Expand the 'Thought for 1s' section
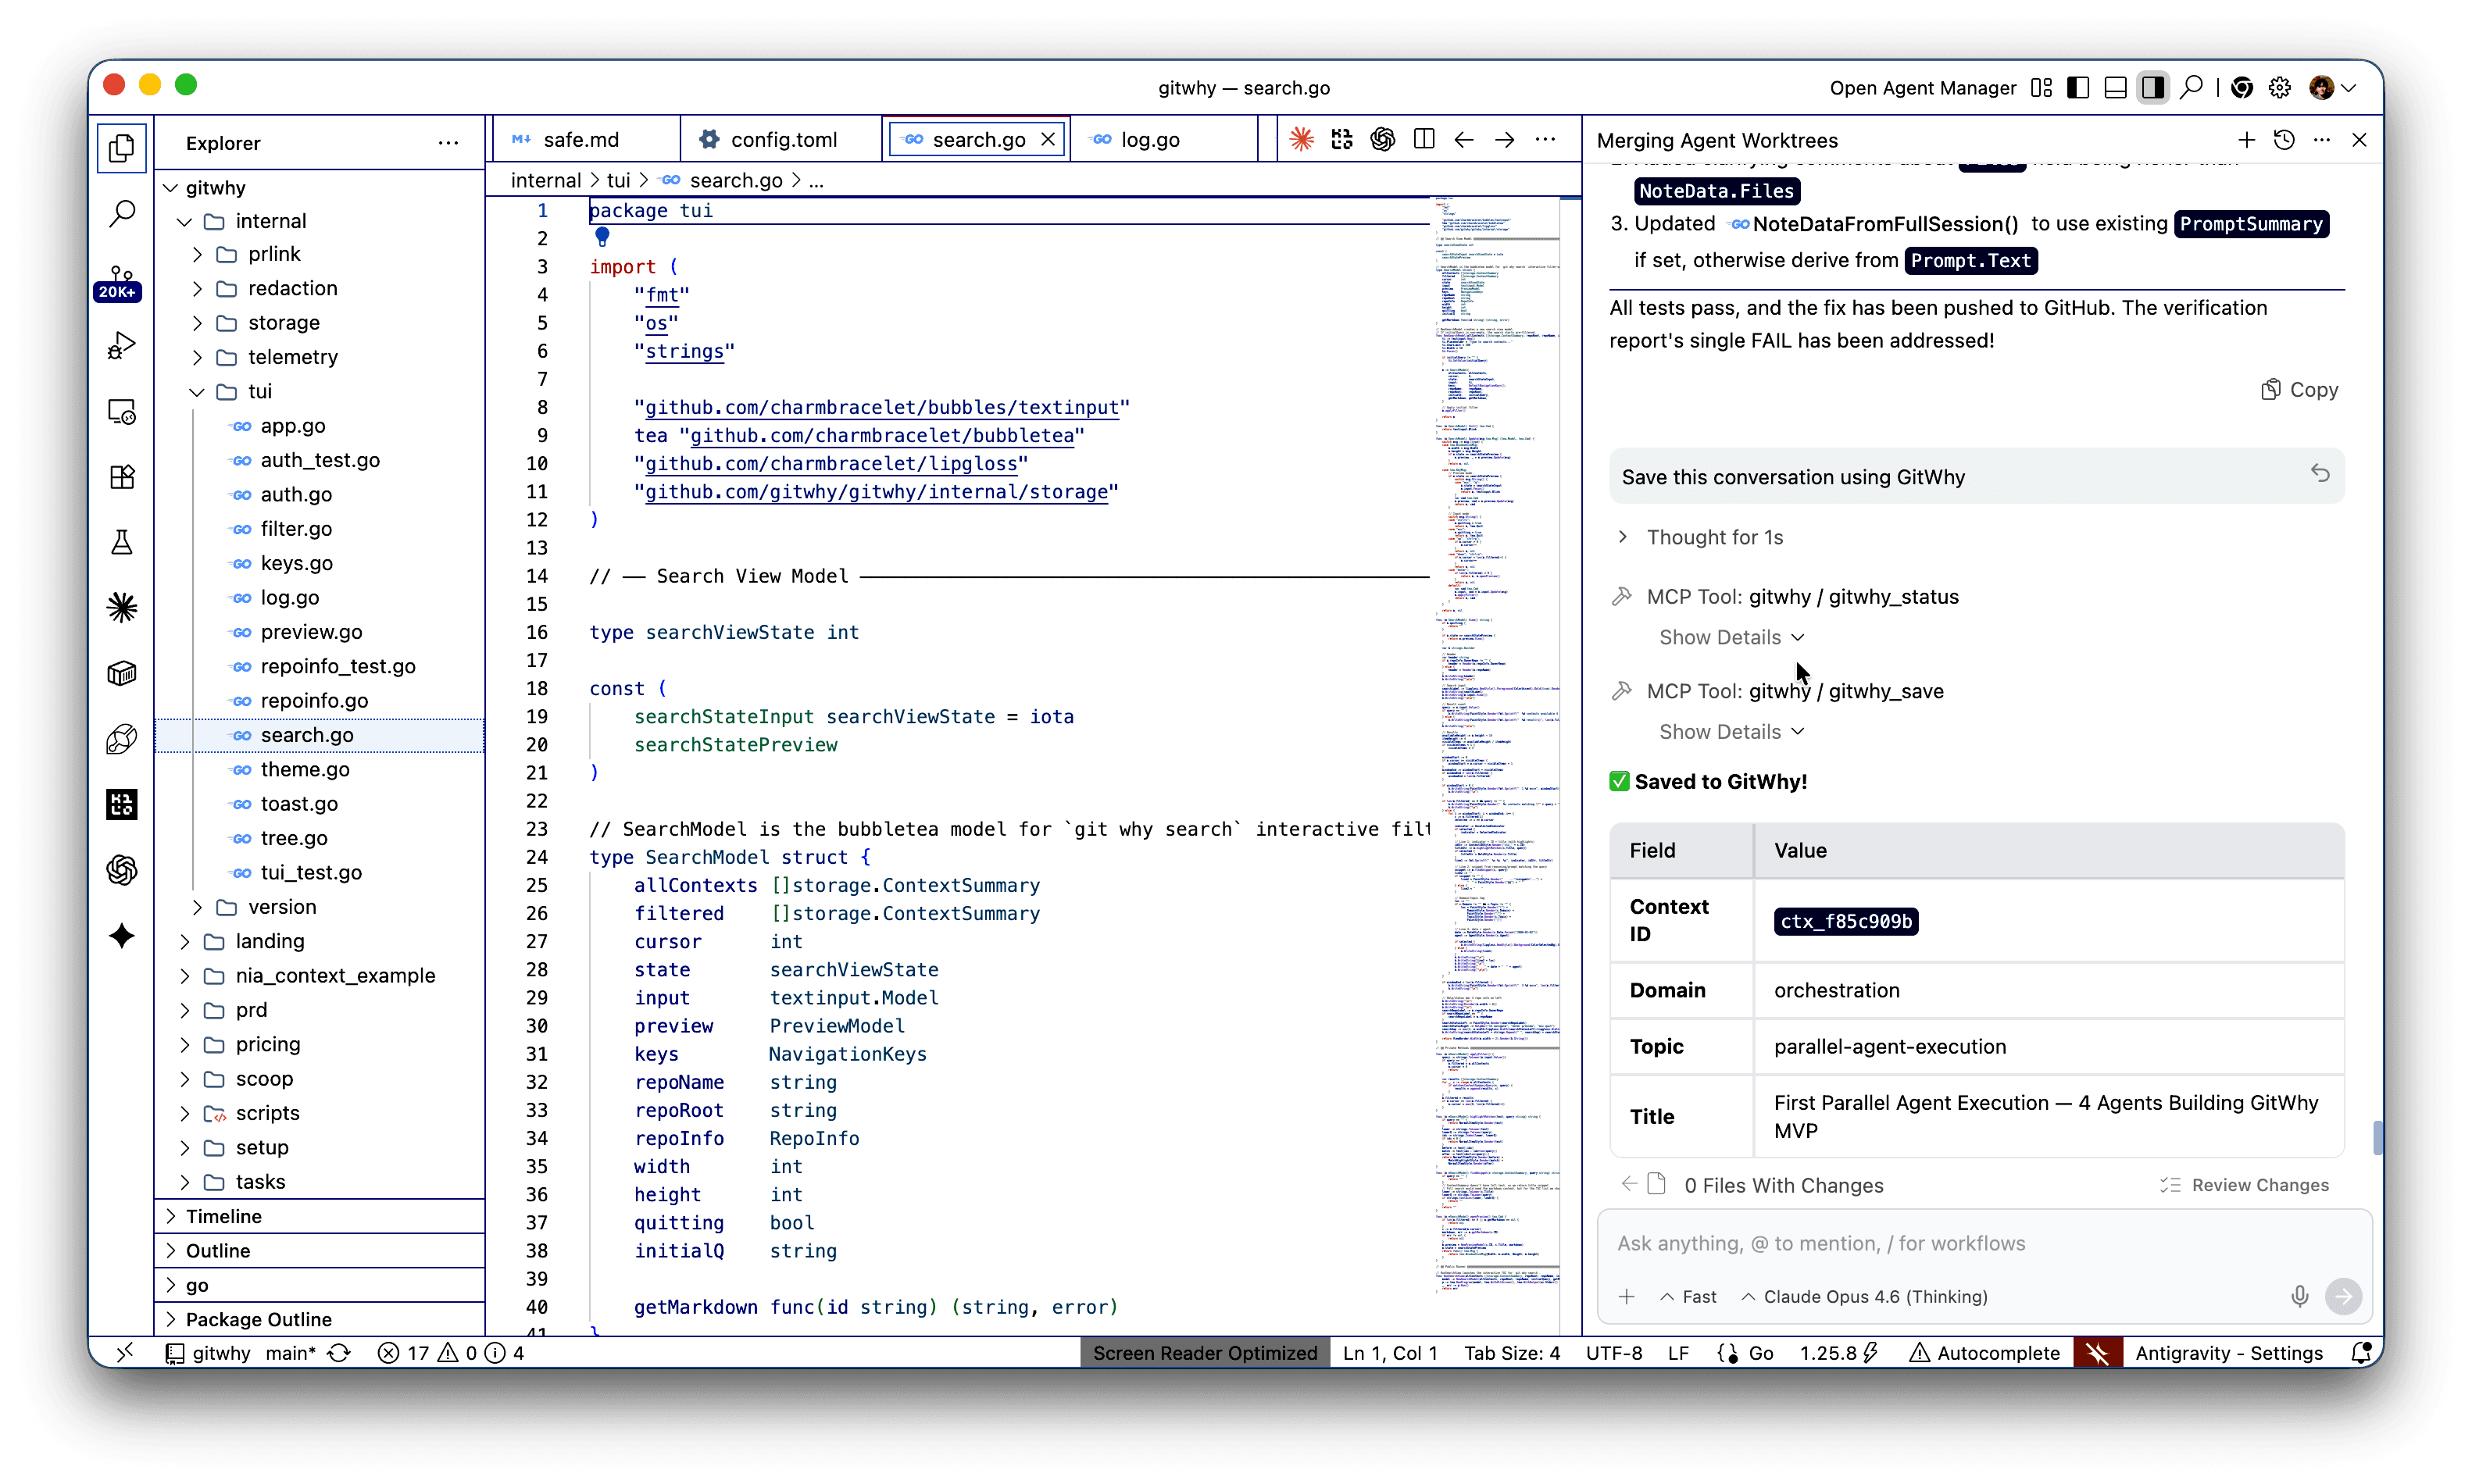Image resolution: width=2472 pixels, height=1484 pixels. 1714,537
